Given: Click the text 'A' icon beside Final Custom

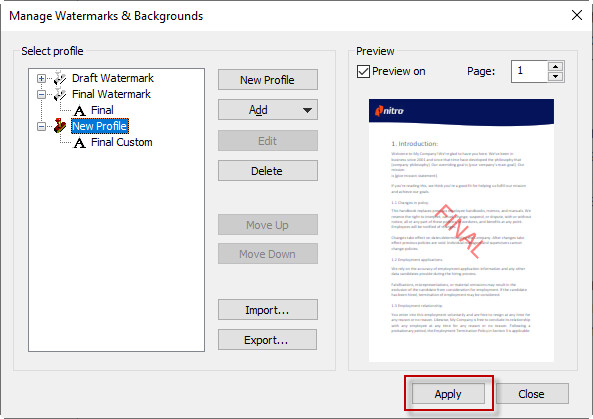Looking at the screenshot, I should point(79,143).
